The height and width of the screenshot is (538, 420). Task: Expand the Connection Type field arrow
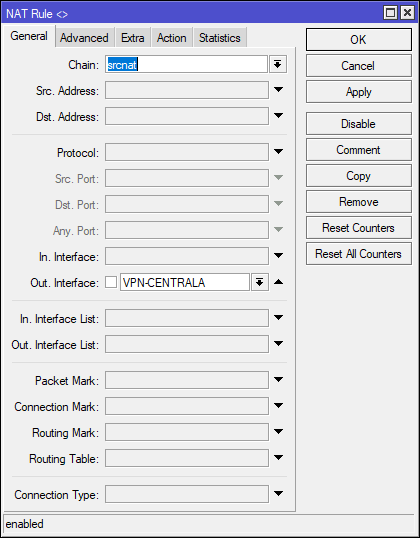[278, 493]
